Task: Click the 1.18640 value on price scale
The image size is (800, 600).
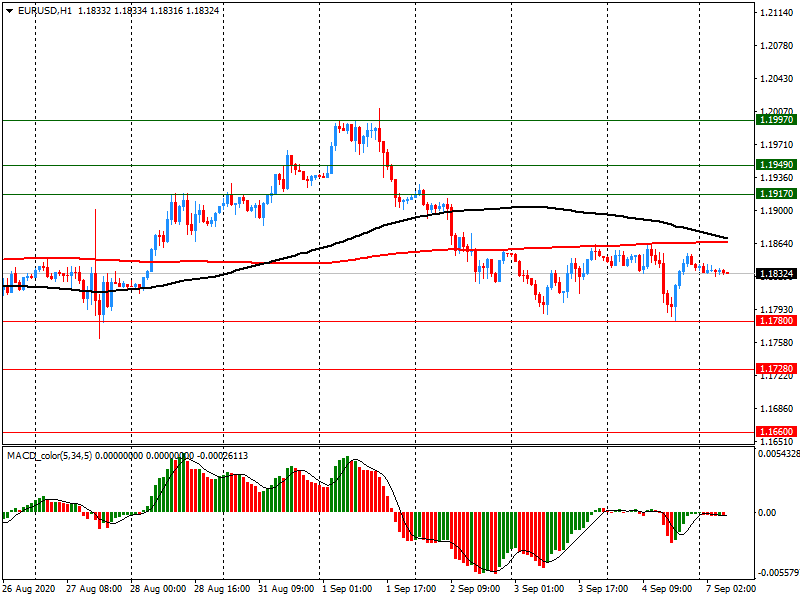Action: pos(776,244)
